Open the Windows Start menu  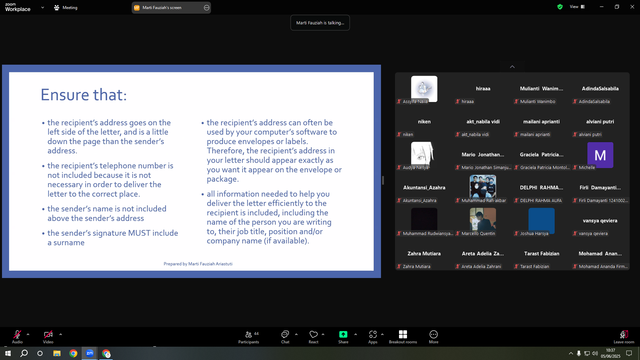[x=8, y=353]
